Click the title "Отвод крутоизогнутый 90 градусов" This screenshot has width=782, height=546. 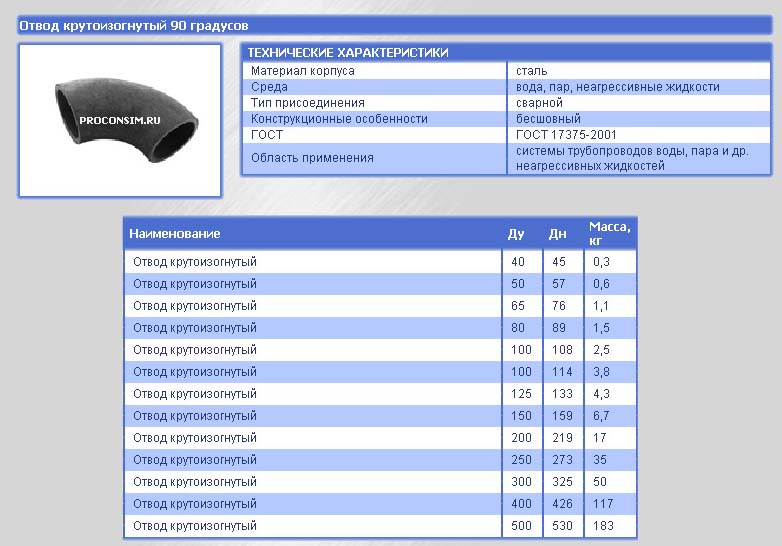coord(135,24)
